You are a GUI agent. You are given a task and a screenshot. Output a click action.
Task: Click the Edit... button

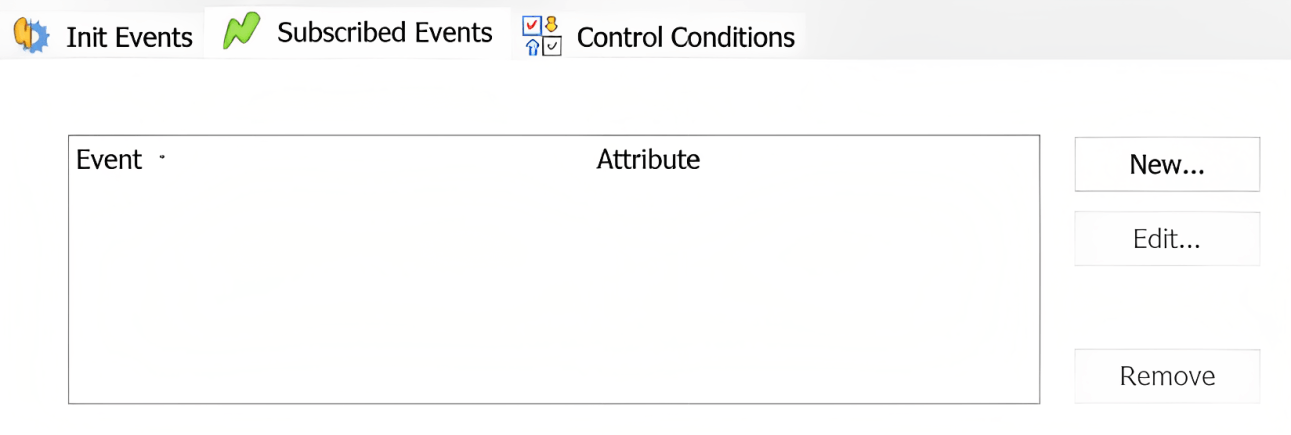pyautogui.click(x=1167, y=239)
